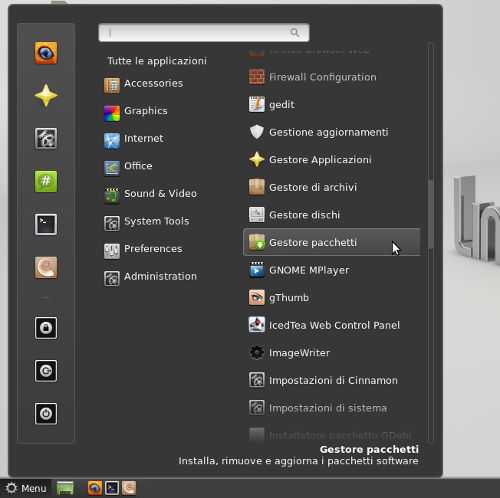Screen dimensions: 500x498
Task: Click Gestore Applicazioni star icon
Action: pyautogui.click(x=257, y=160)
